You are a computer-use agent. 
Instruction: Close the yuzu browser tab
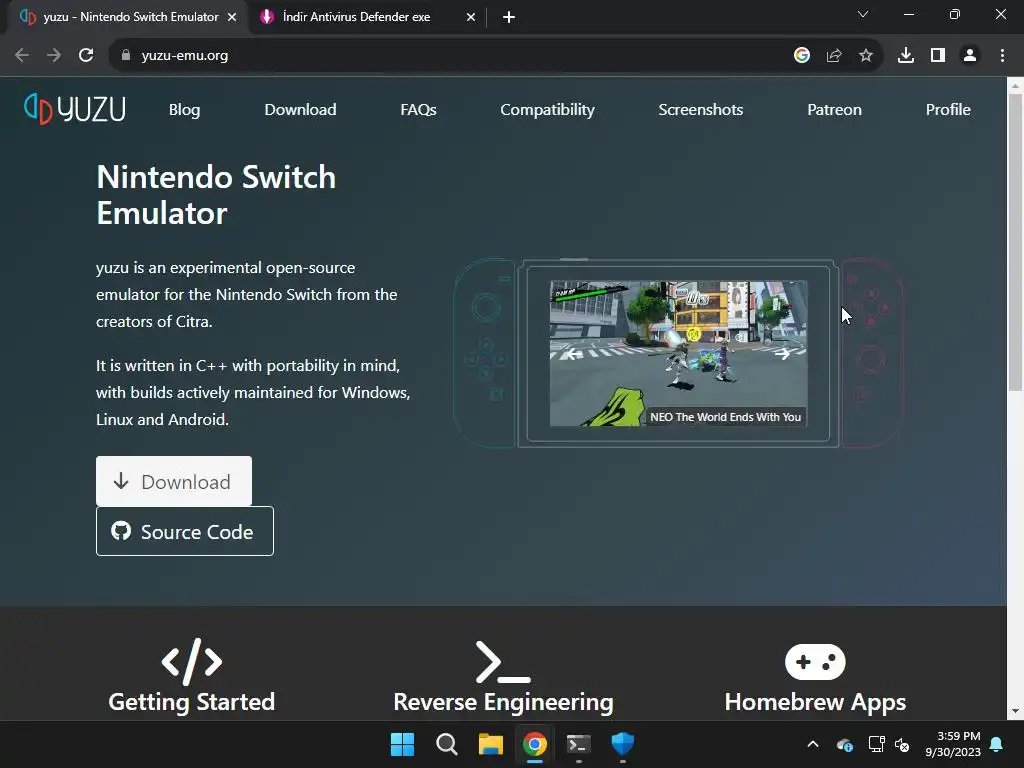pyautogui.click(x=232, y=17)
